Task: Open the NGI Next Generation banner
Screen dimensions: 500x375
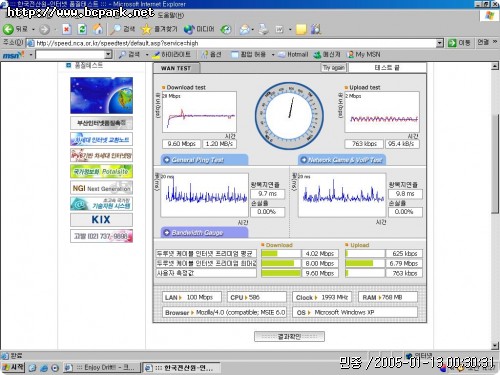Action: click(101, 188)
